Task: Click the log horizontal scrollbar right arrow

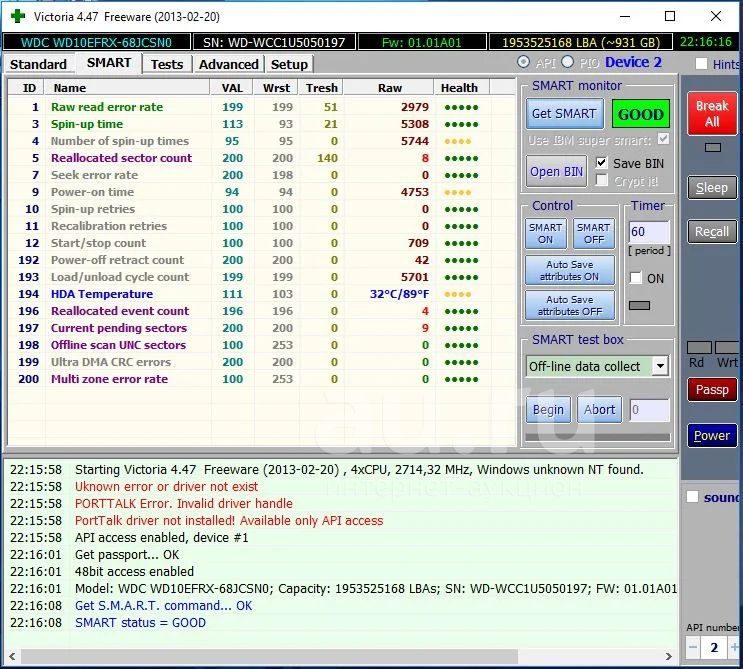Action: [x=669, y=656]
